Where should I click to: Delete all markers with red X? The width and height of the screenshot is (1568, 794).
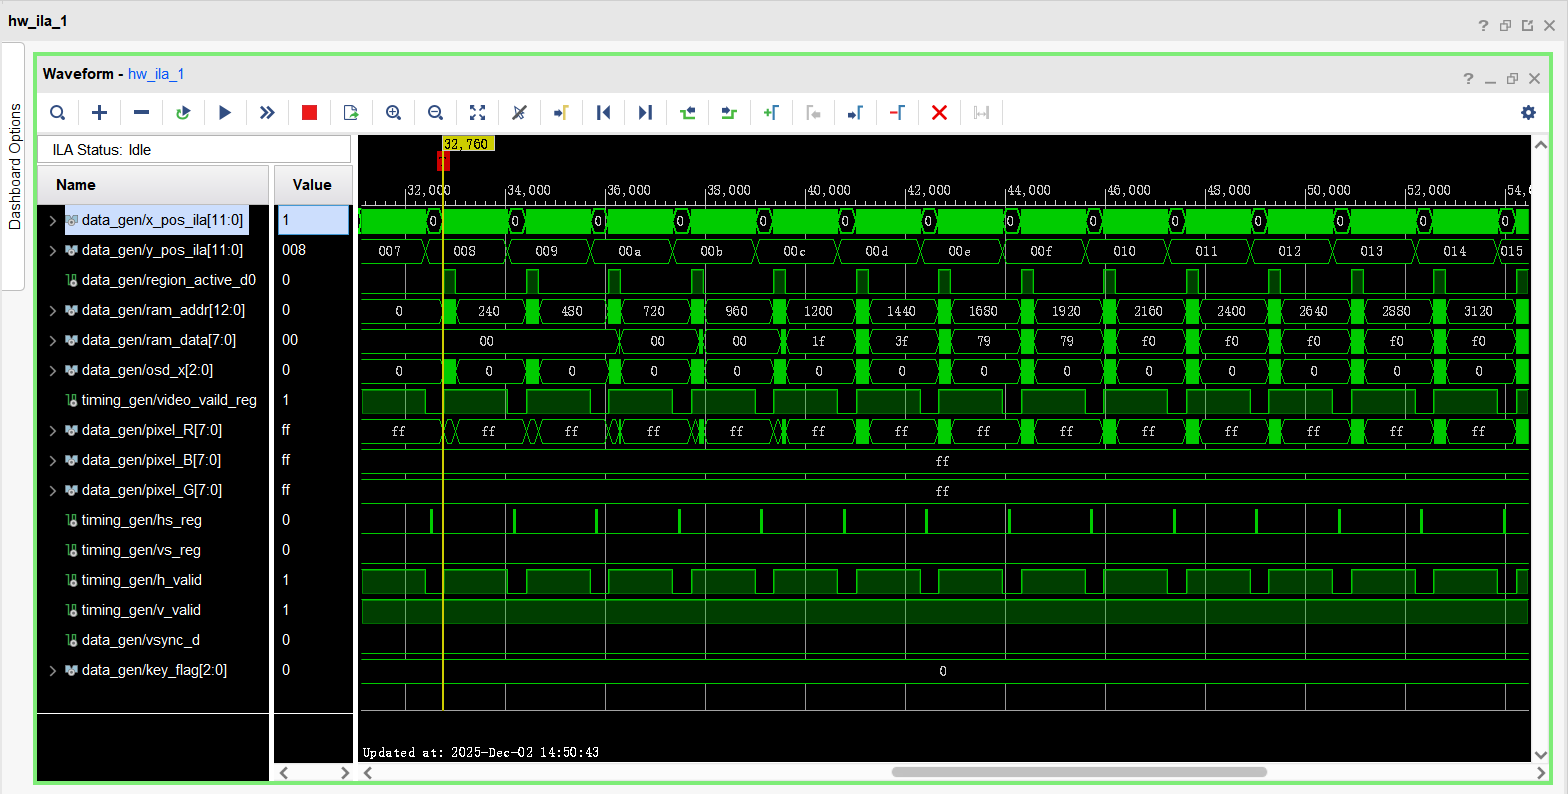point(939,113)
